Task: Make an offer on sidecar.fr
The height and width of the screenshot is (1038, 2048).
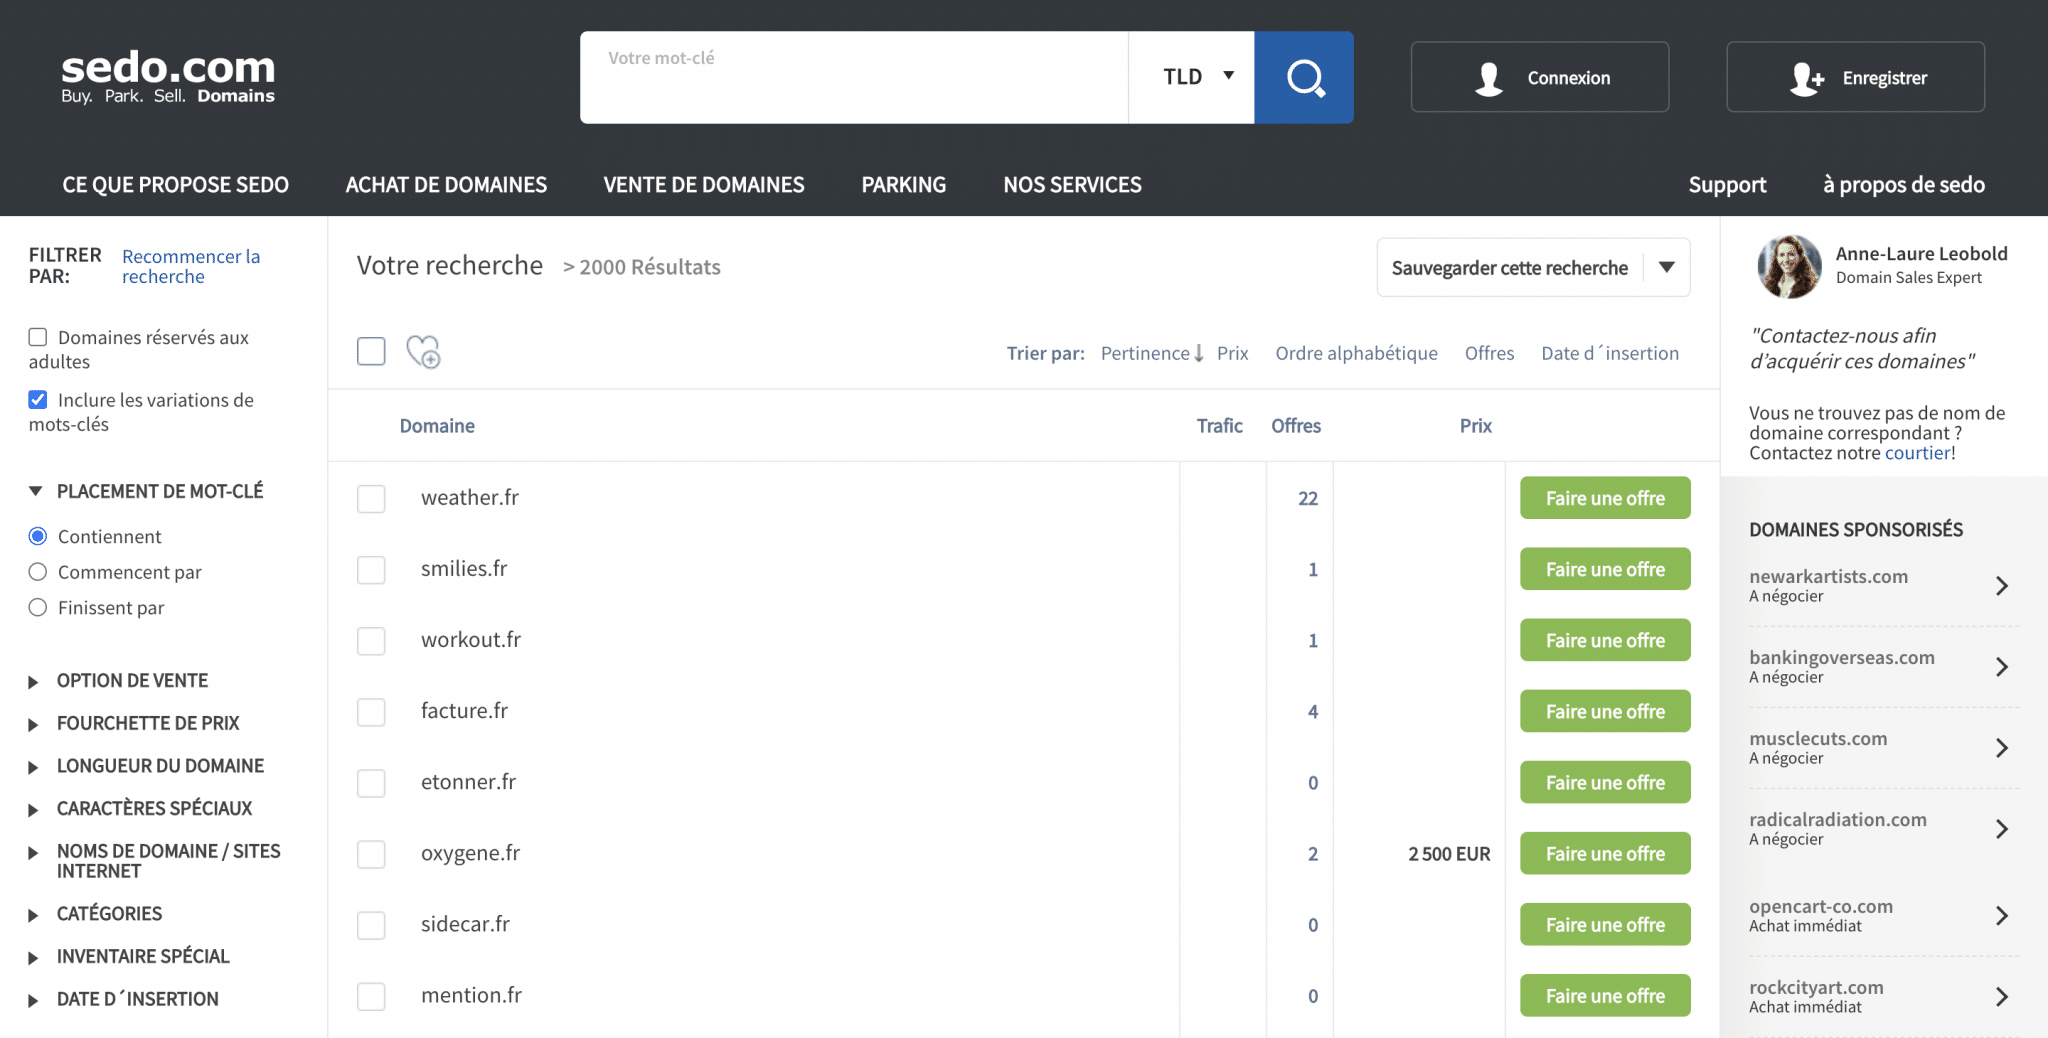Action: [1605, 924]
